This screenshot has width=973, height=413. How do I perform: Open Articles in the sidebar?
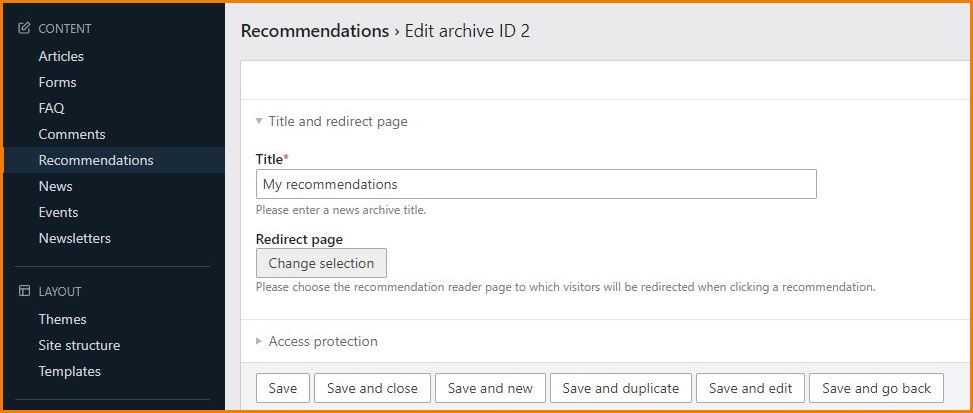(61, 56)
